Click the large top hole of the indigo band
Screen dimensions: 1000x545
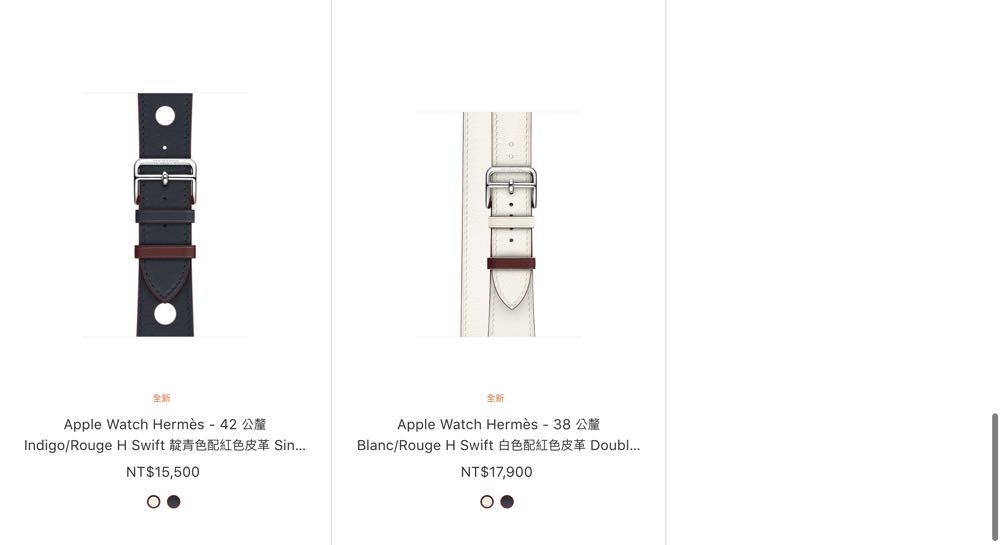[x=165, y=116]
